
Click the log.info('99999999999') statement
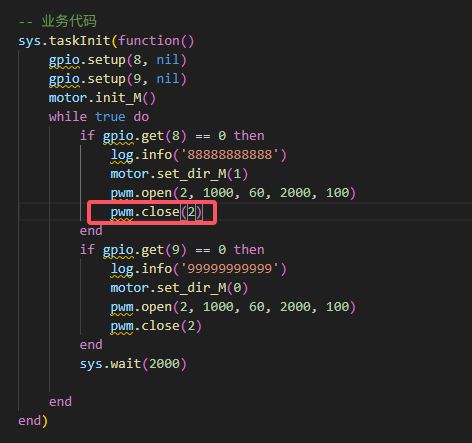point(198,269)
